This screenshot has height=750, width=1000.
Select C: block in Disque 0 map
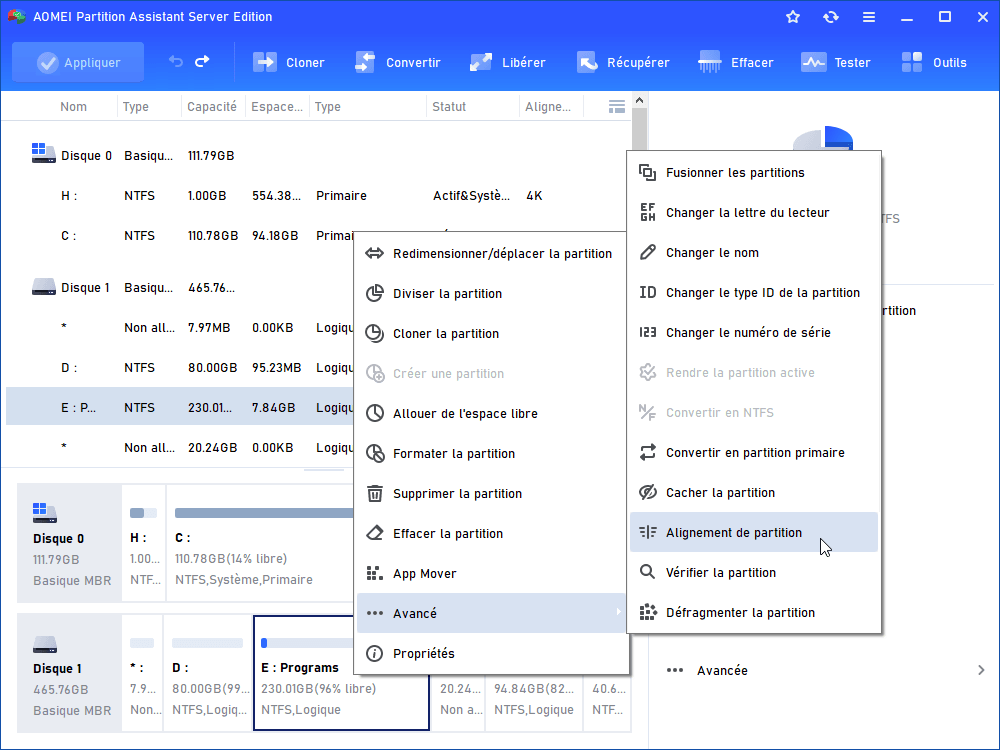pyautogui.click(x=260, y=543)
